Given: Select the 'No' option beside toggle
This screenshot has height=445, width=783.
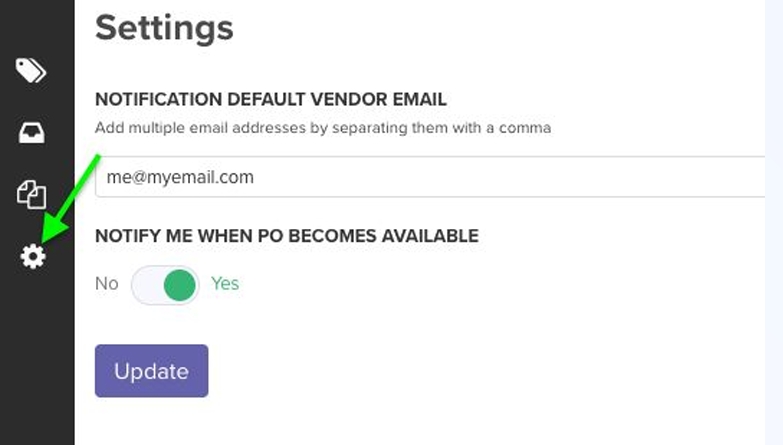Looking at the screenshot, I should (x=106, y=284).
